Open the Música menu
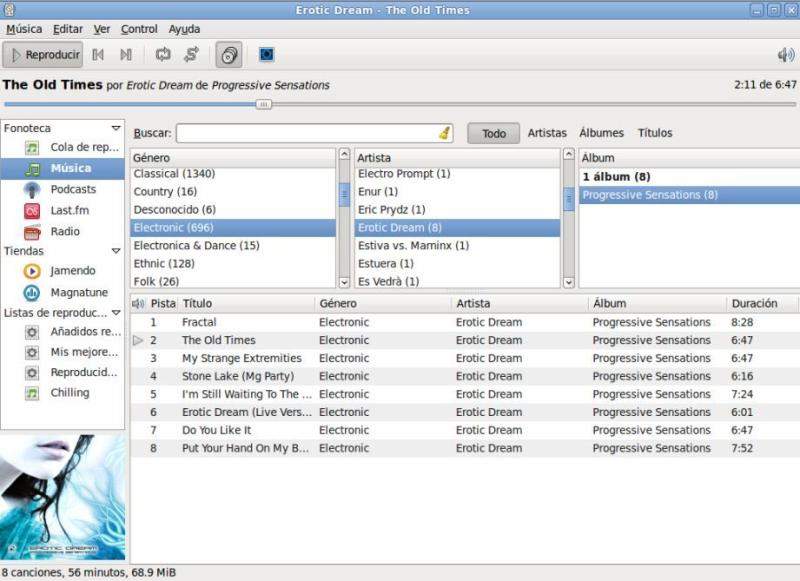Image resolution: width=800 pixels, height=581 pixels. 24,29
